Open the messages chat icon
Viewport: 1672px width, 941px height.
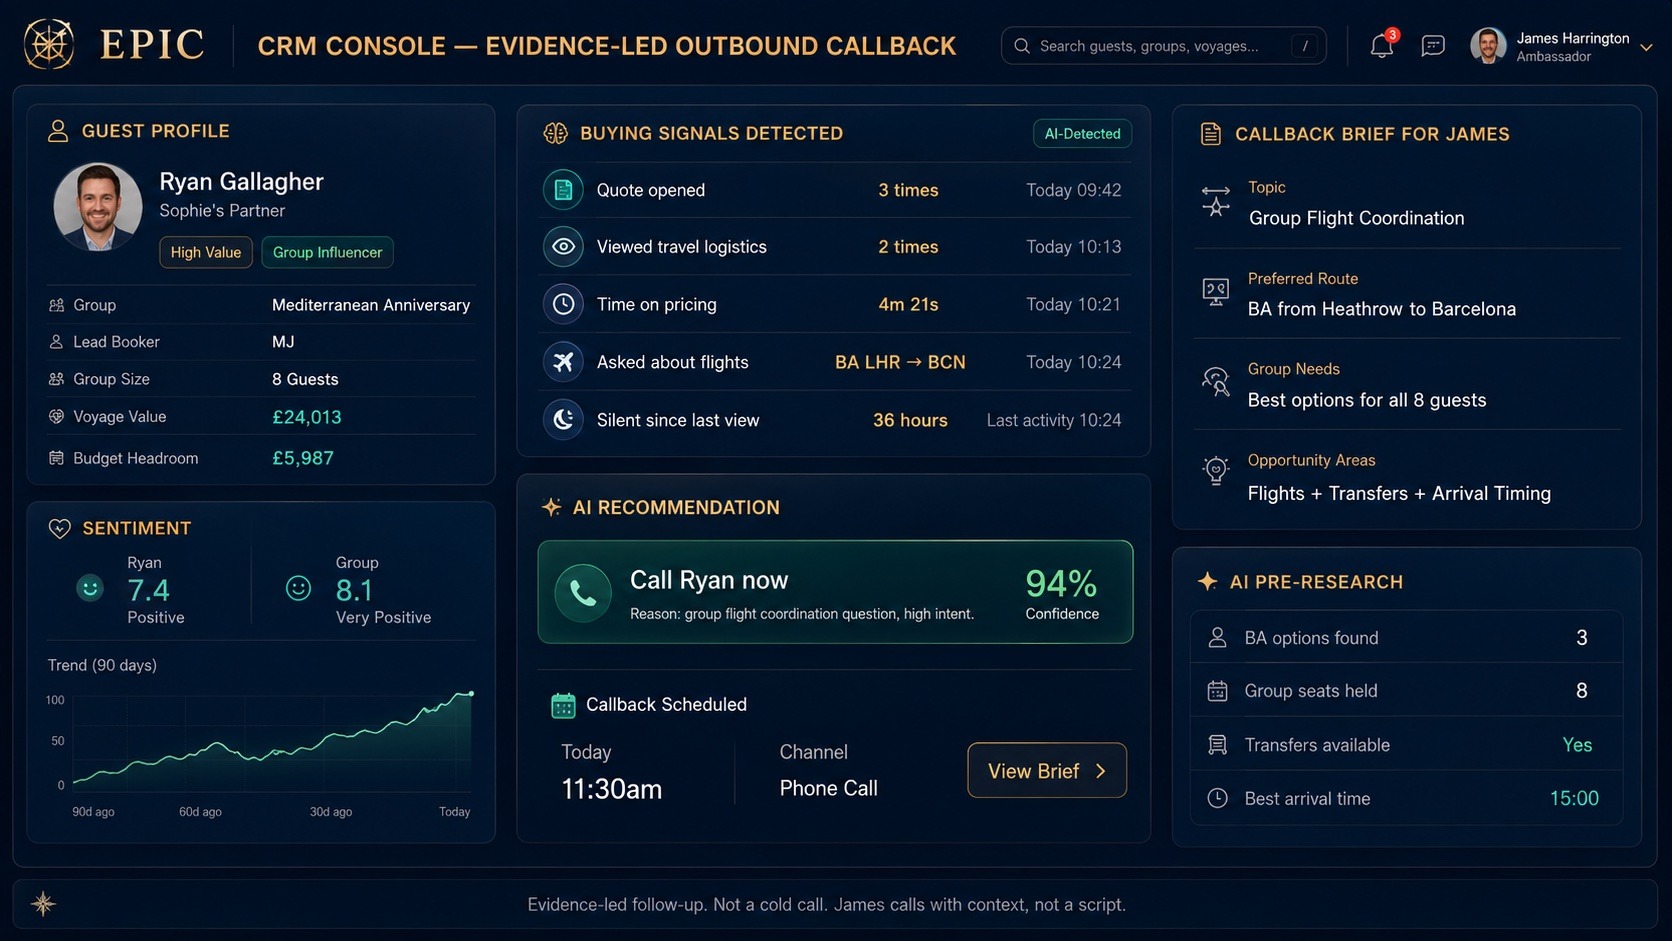1433,46
